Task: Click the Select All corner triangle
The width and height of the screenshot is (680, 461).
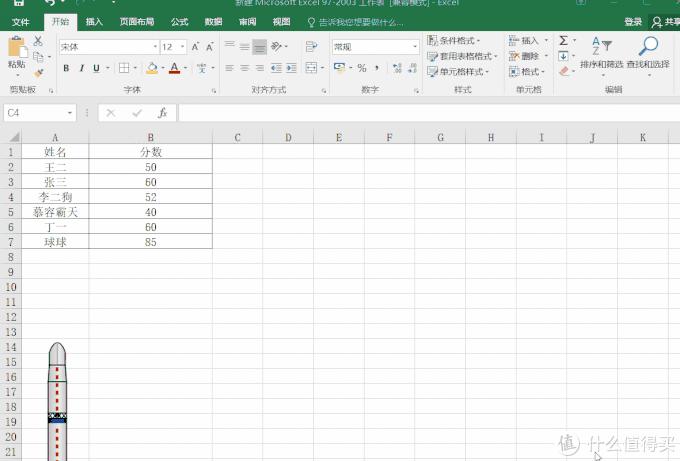Action: 14,137
